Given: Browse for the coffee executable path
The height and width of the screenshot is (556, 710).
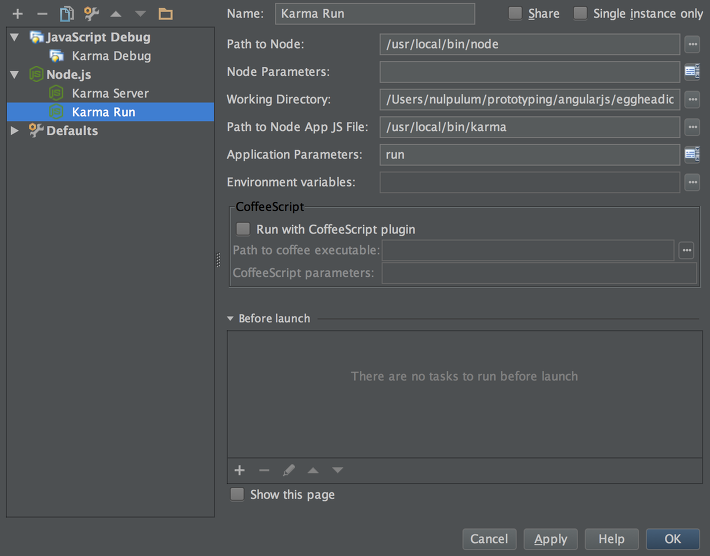Looking at the screenshot, I should coord(686,250).
